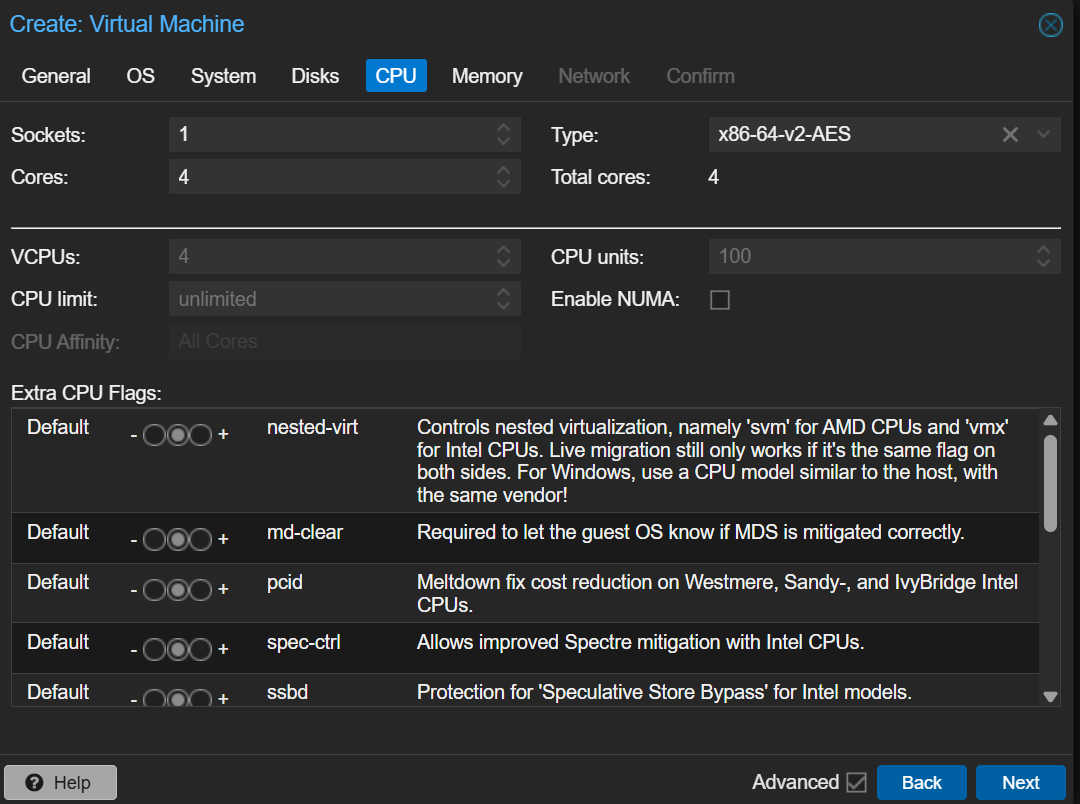Click the Back button
The height and width of the screenshot is (804, 1080).
pos(921,782)
